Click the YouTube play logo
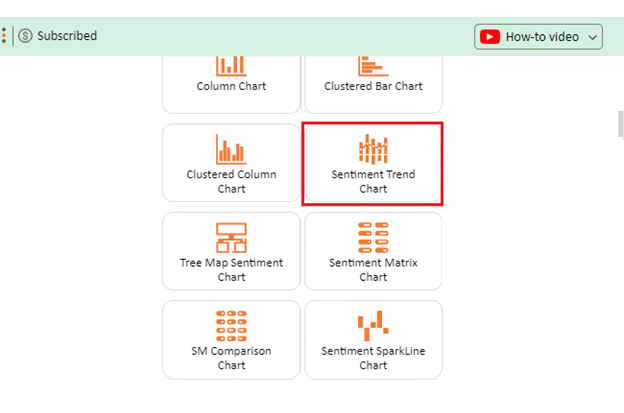 490,37
